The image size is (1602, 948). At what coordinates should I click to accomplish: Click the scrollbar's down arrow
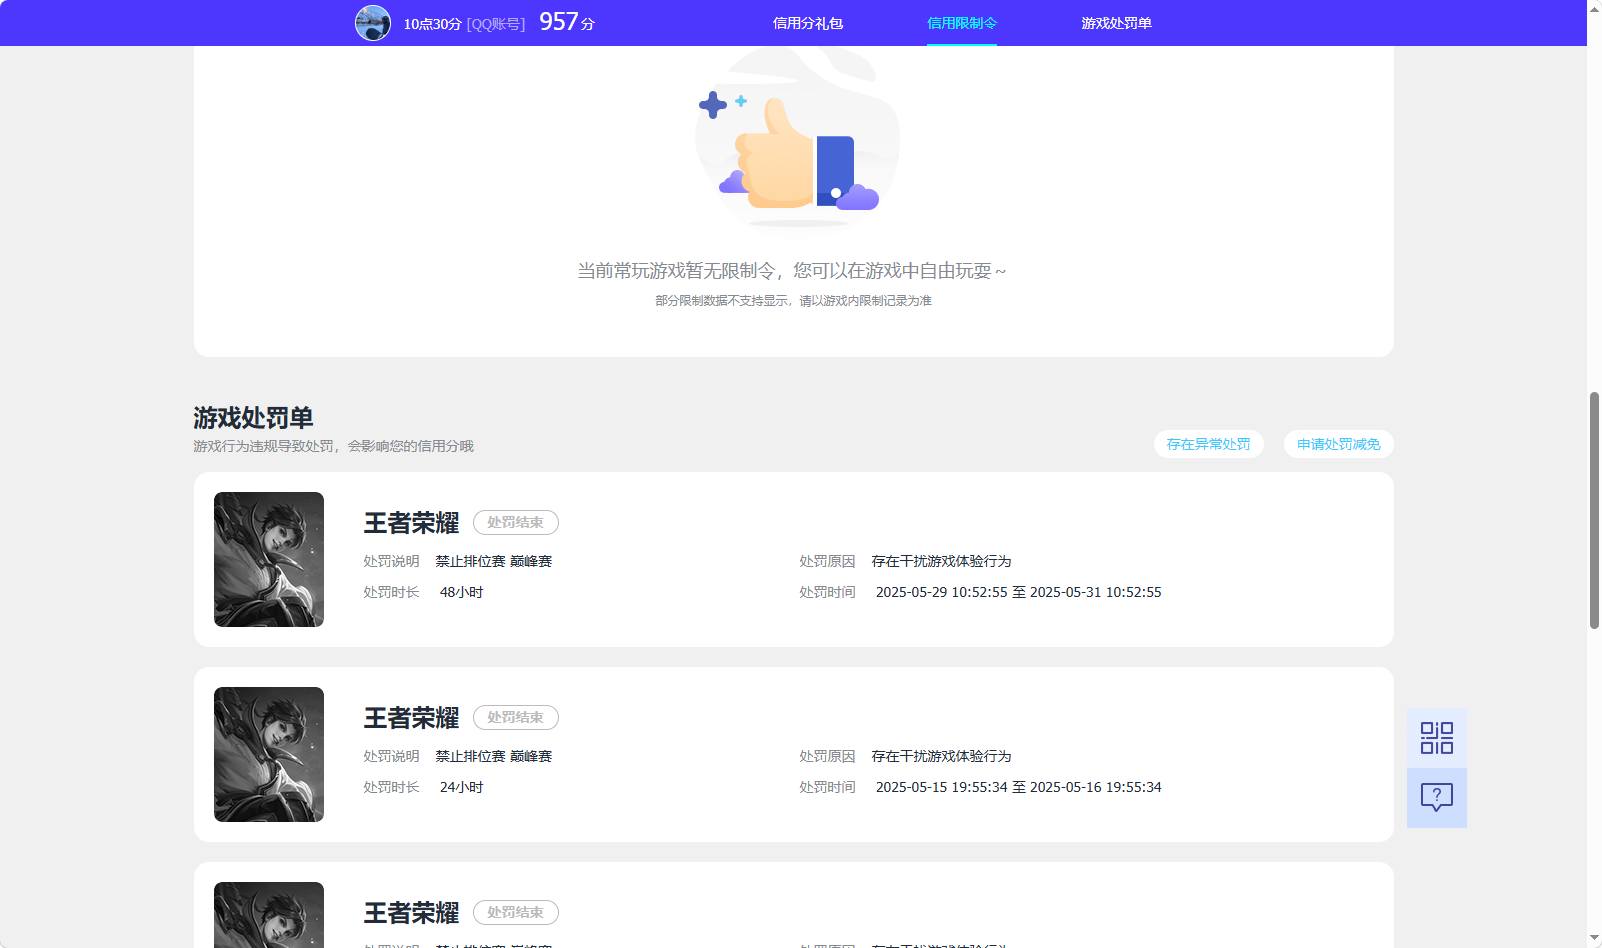tap(1594, 939)
